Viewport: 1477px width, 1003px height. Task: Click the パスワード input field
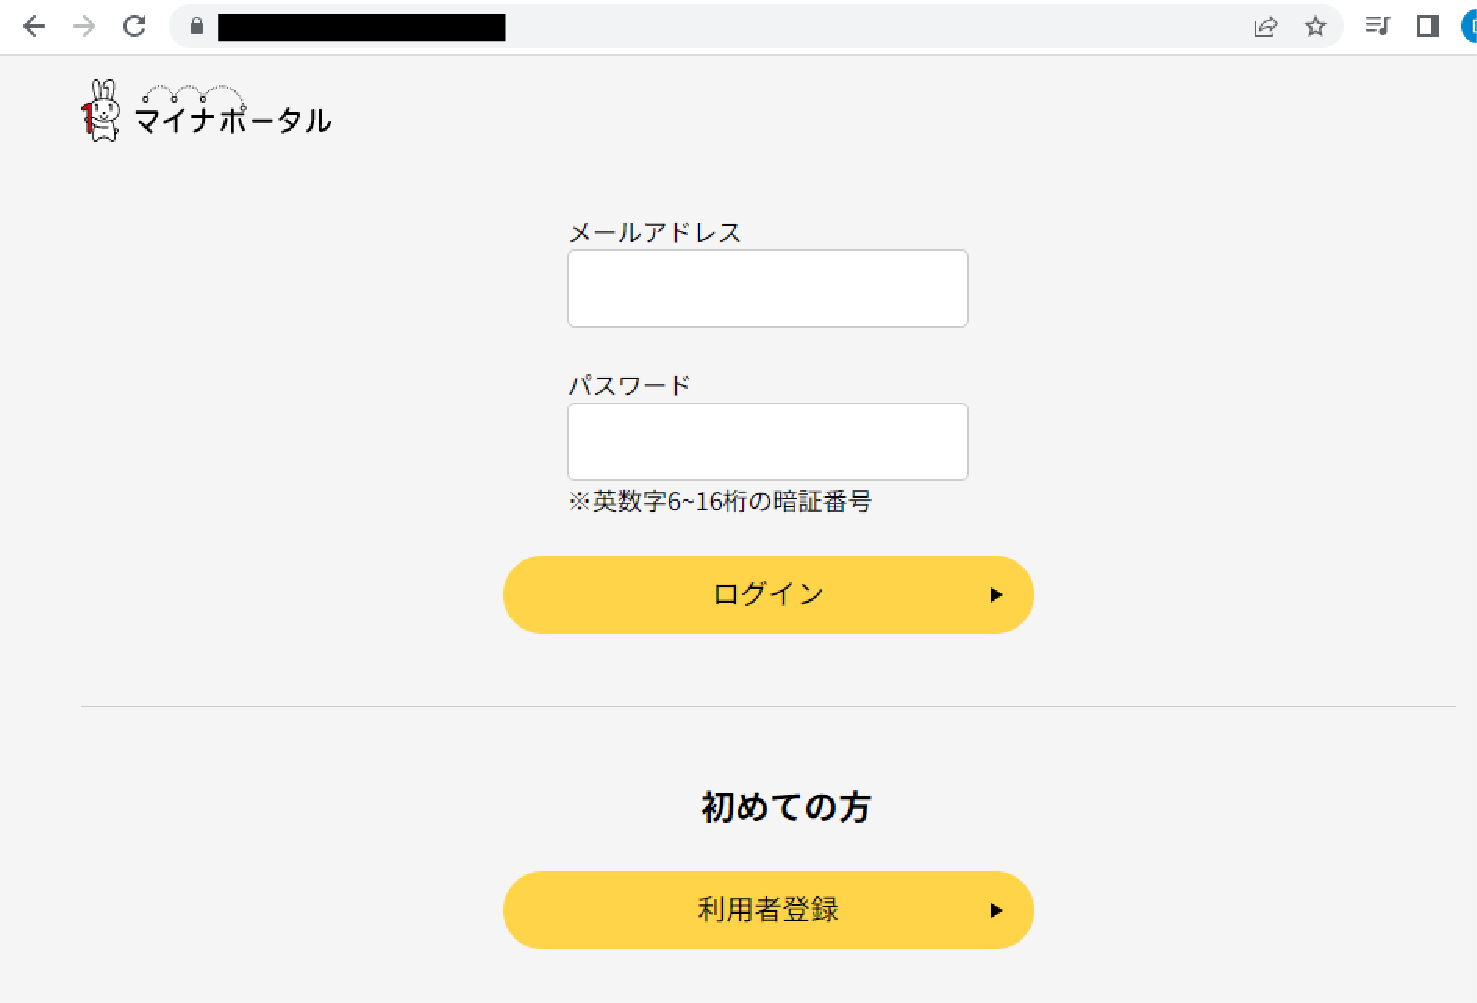[x=767, y=441]
